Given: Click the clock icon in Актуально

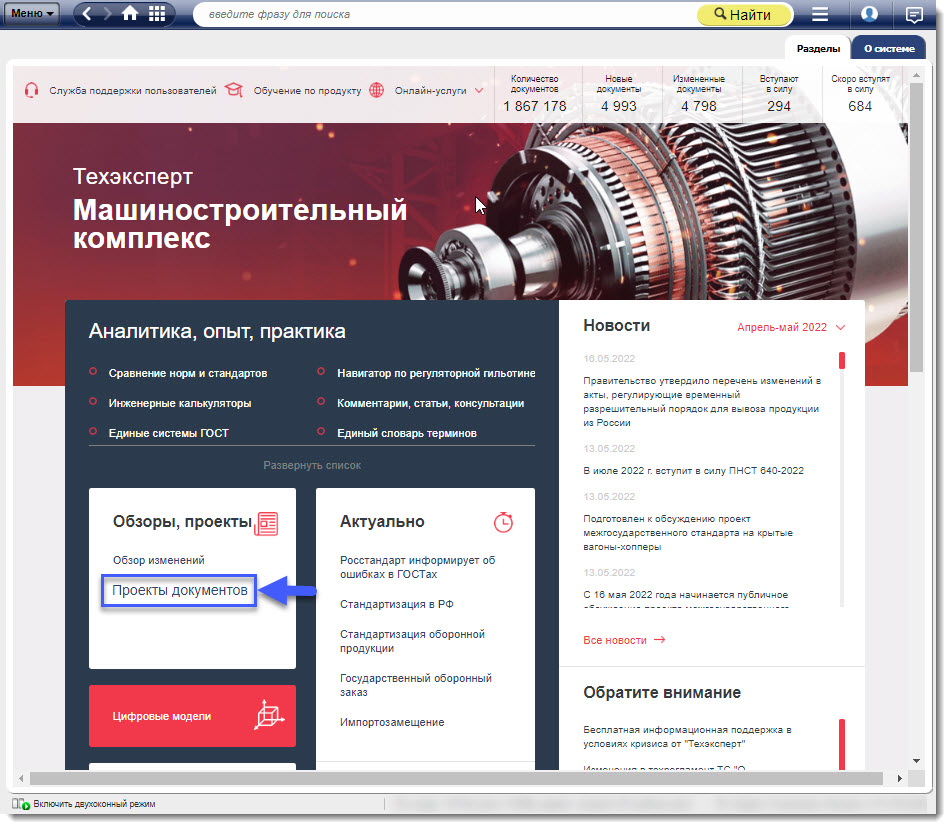Looking at the screenshot, I should point(503,522).
